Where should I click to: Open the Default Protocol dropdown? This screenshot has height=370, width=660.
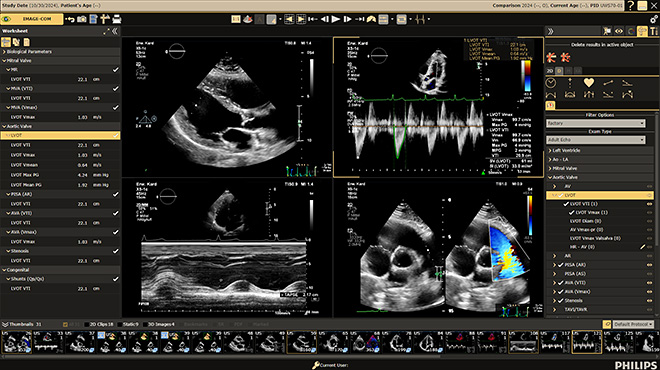pos(633,324)
